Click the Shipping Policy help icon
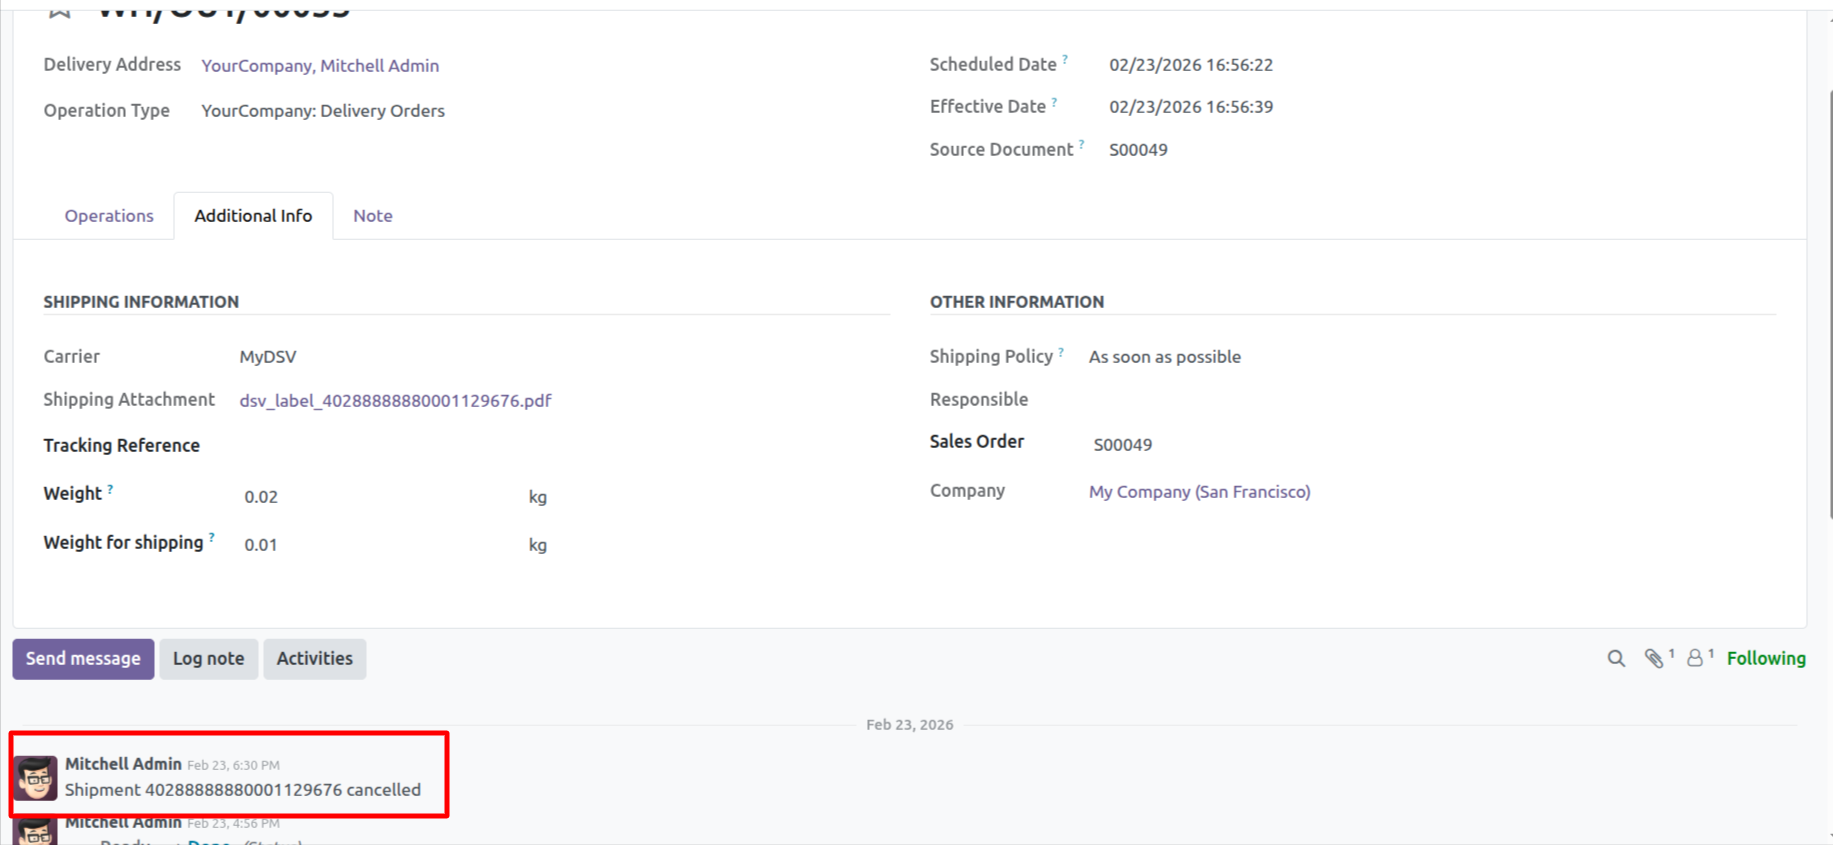 tap(1061, 352)
